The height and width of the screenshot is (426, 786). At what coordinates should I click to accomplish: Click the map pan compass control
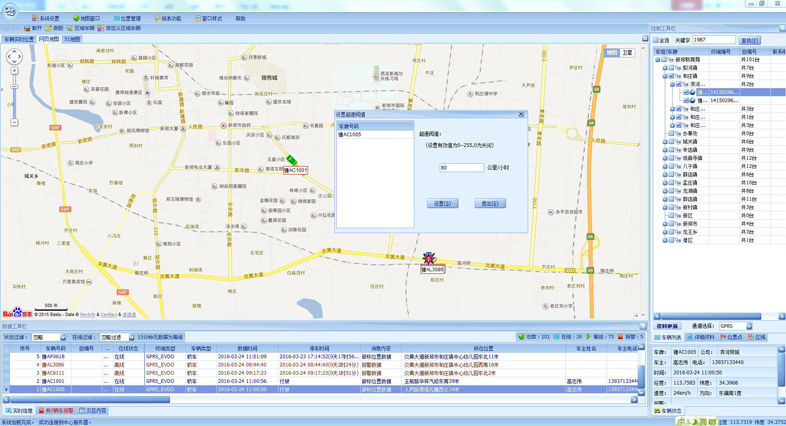pos(14,57)
